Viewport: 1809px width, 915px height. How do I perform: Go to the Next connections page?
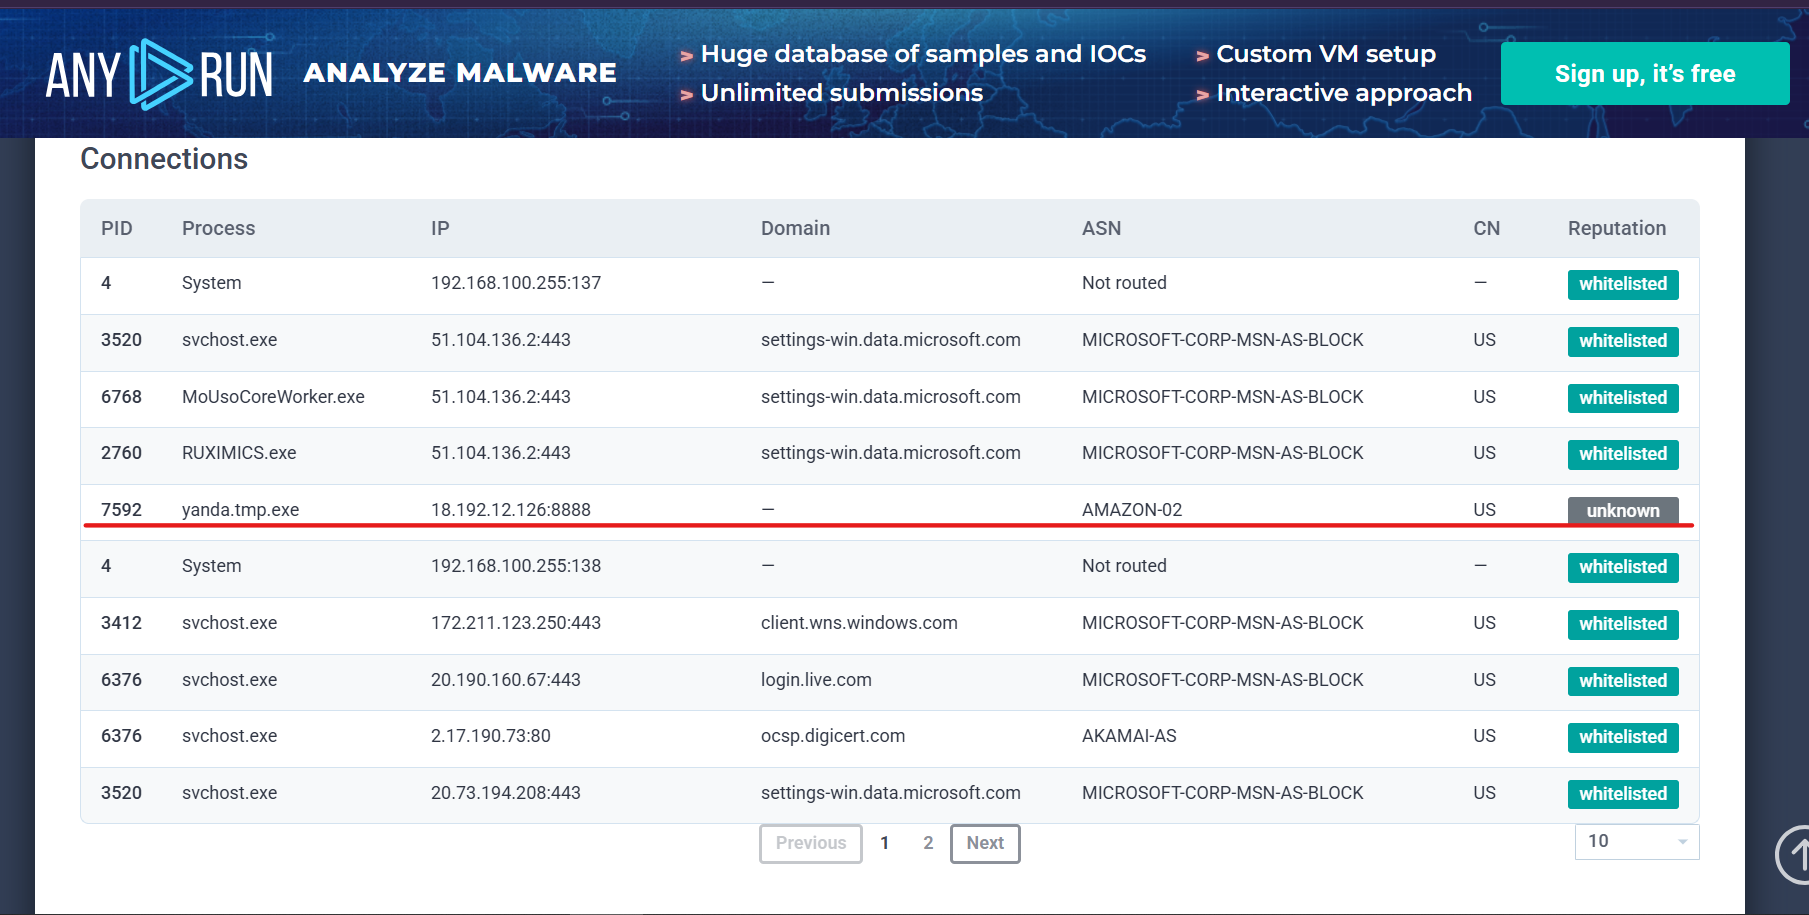[985, 843]
